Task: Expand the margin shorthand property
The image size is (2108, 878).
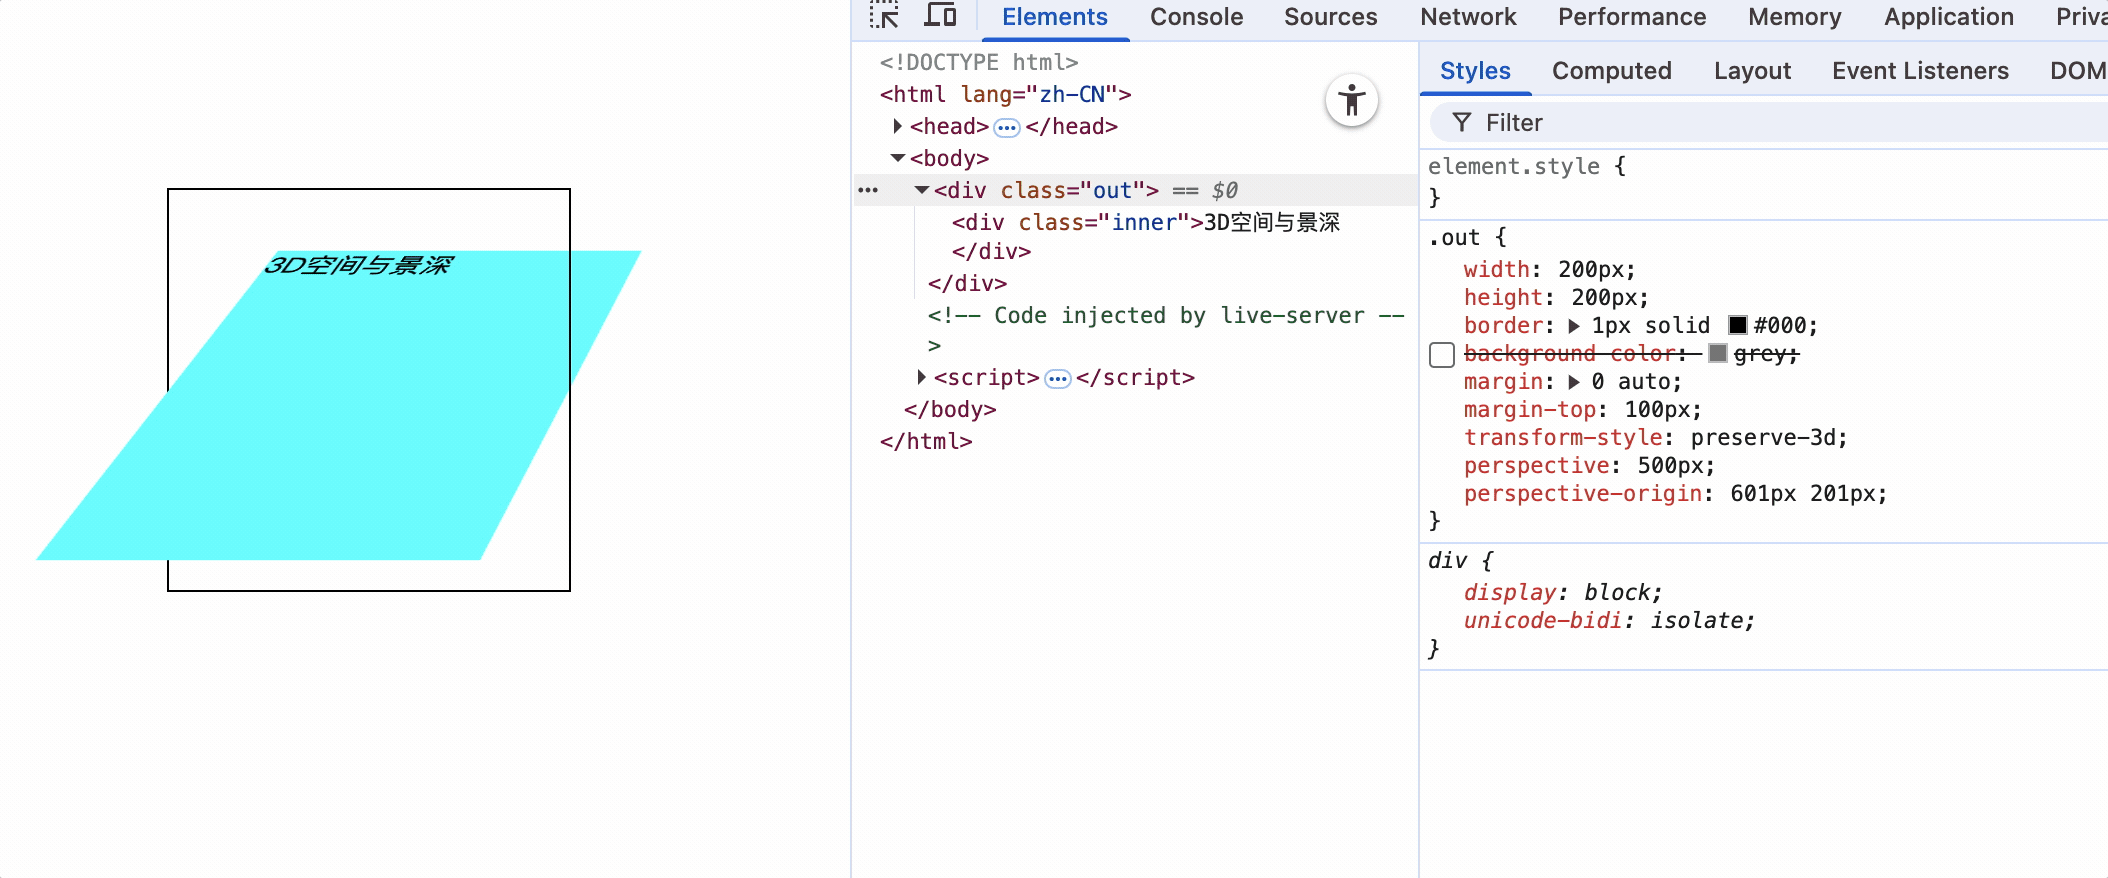Action: click(1574, 382)
